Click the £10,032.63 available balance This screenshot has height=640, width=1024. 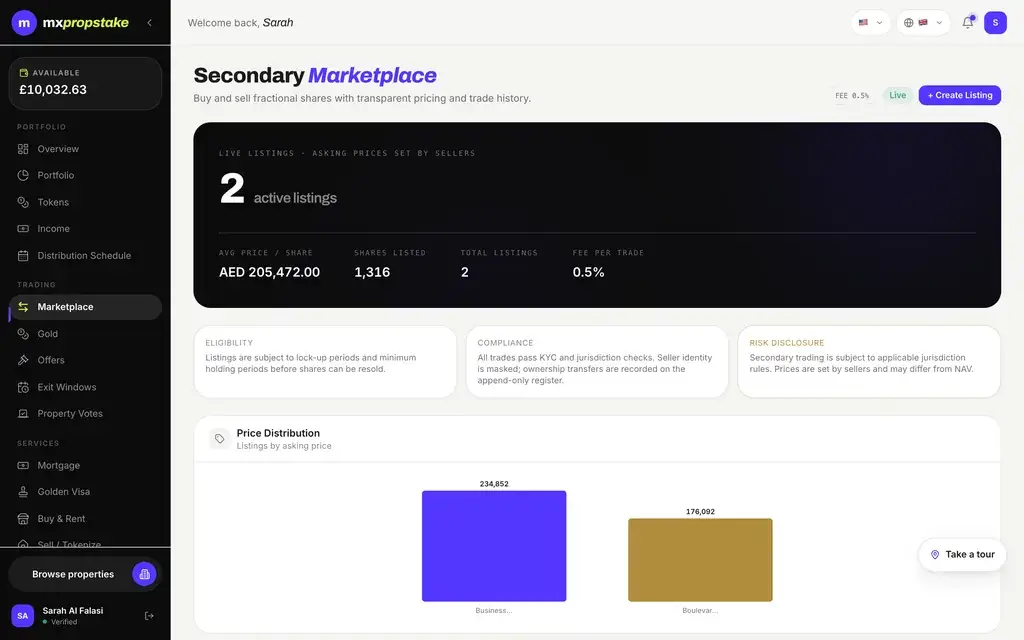(x=53, y=90)
